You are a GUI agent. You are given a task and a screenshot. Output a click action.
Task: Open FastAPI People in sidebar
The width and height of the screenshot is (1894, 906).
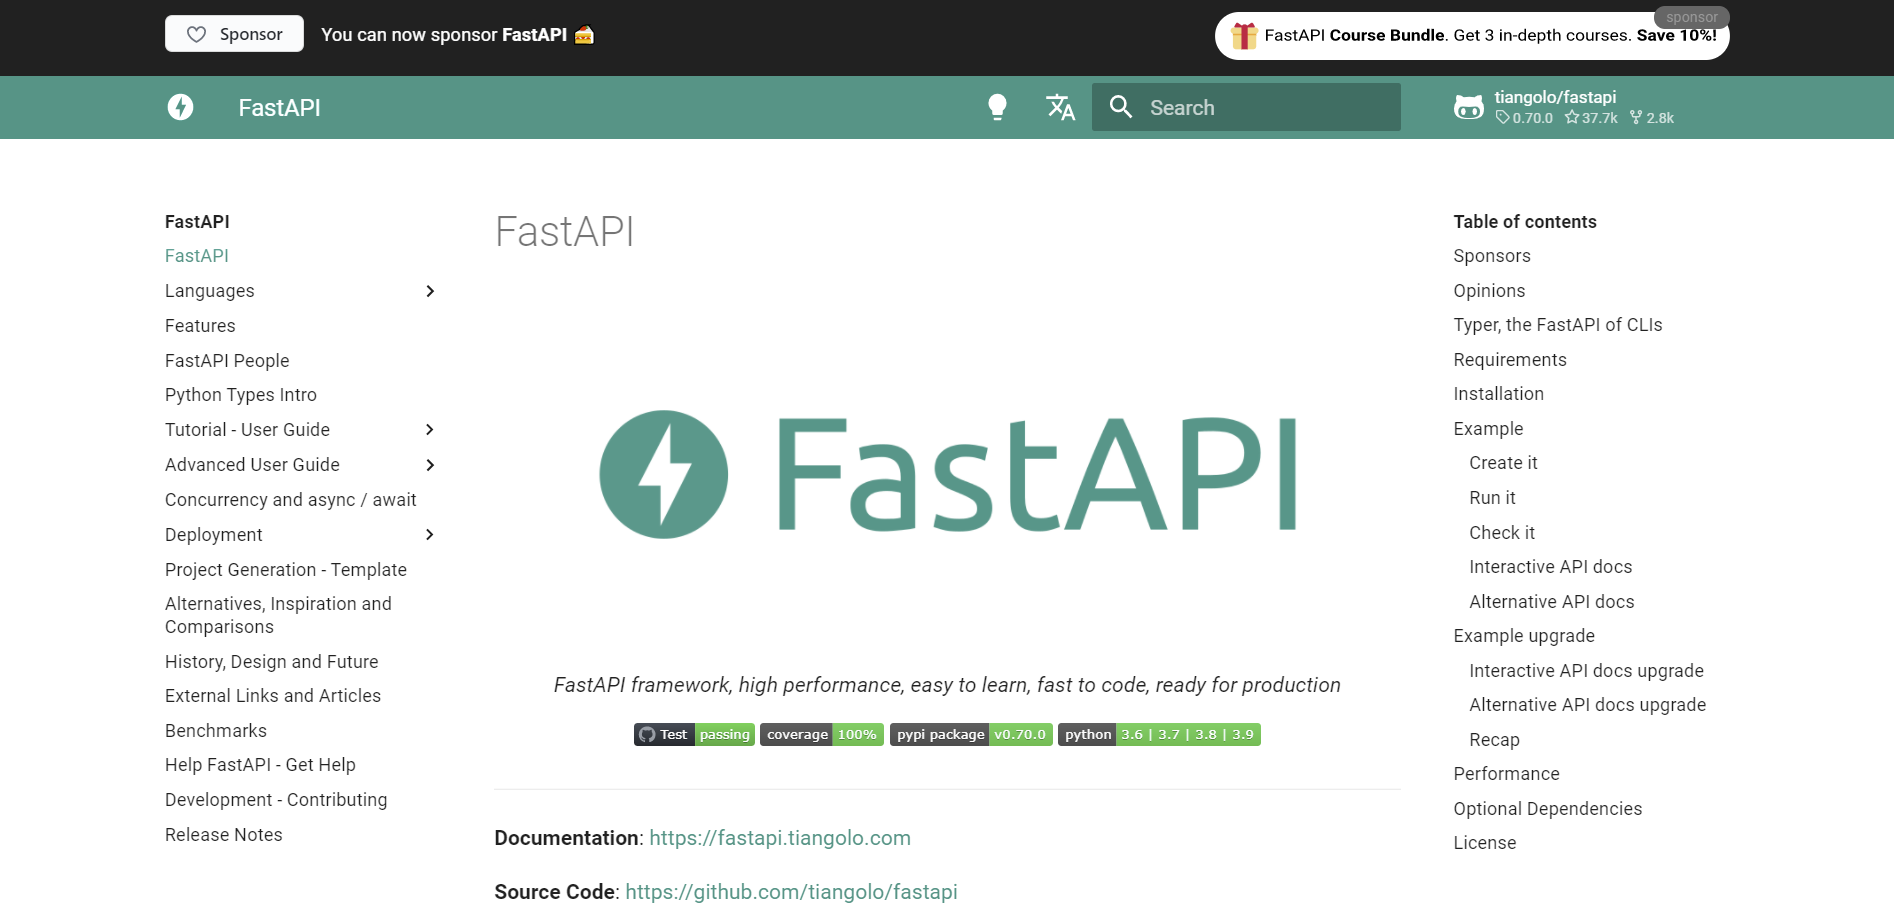pyautogui.click(x=227, y=361)
